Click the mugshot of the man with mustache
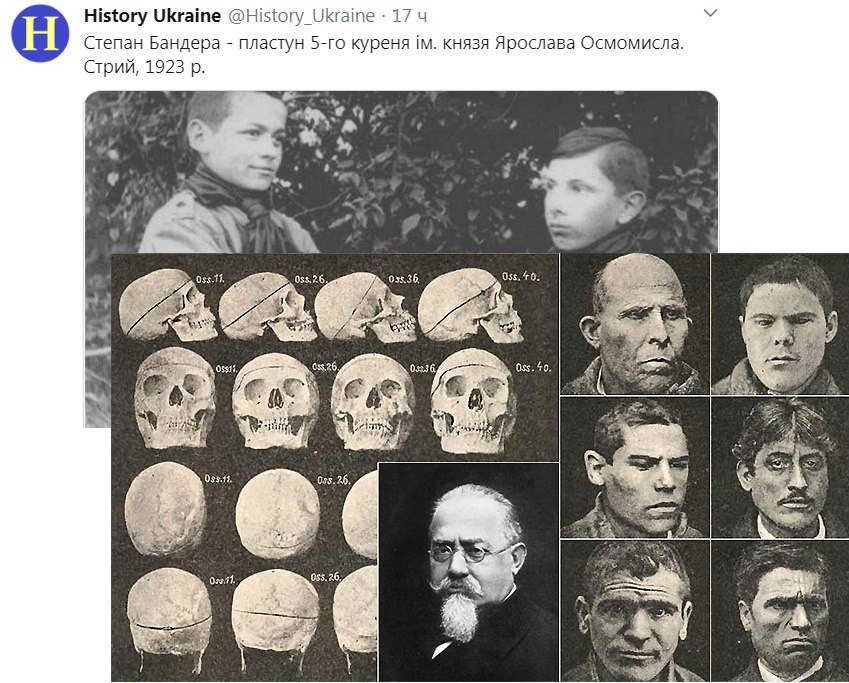 [780, 468]
